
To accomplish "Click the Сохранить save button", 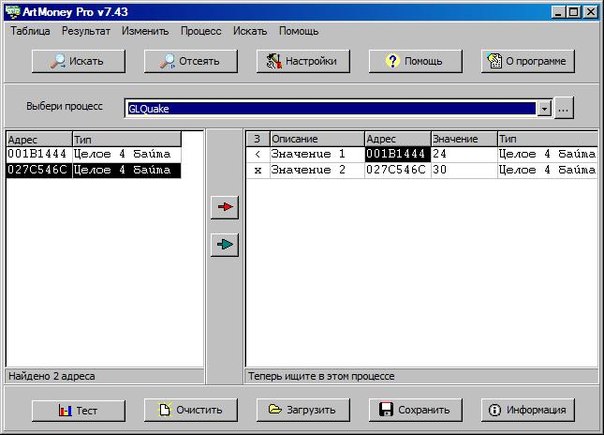I will pyautogui.click(x=415, y=410).
